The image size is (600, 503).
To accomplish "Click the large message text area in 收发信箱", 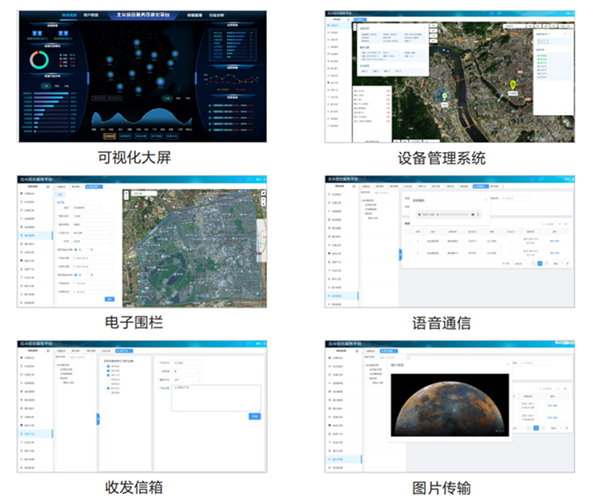I will (216, 398).
